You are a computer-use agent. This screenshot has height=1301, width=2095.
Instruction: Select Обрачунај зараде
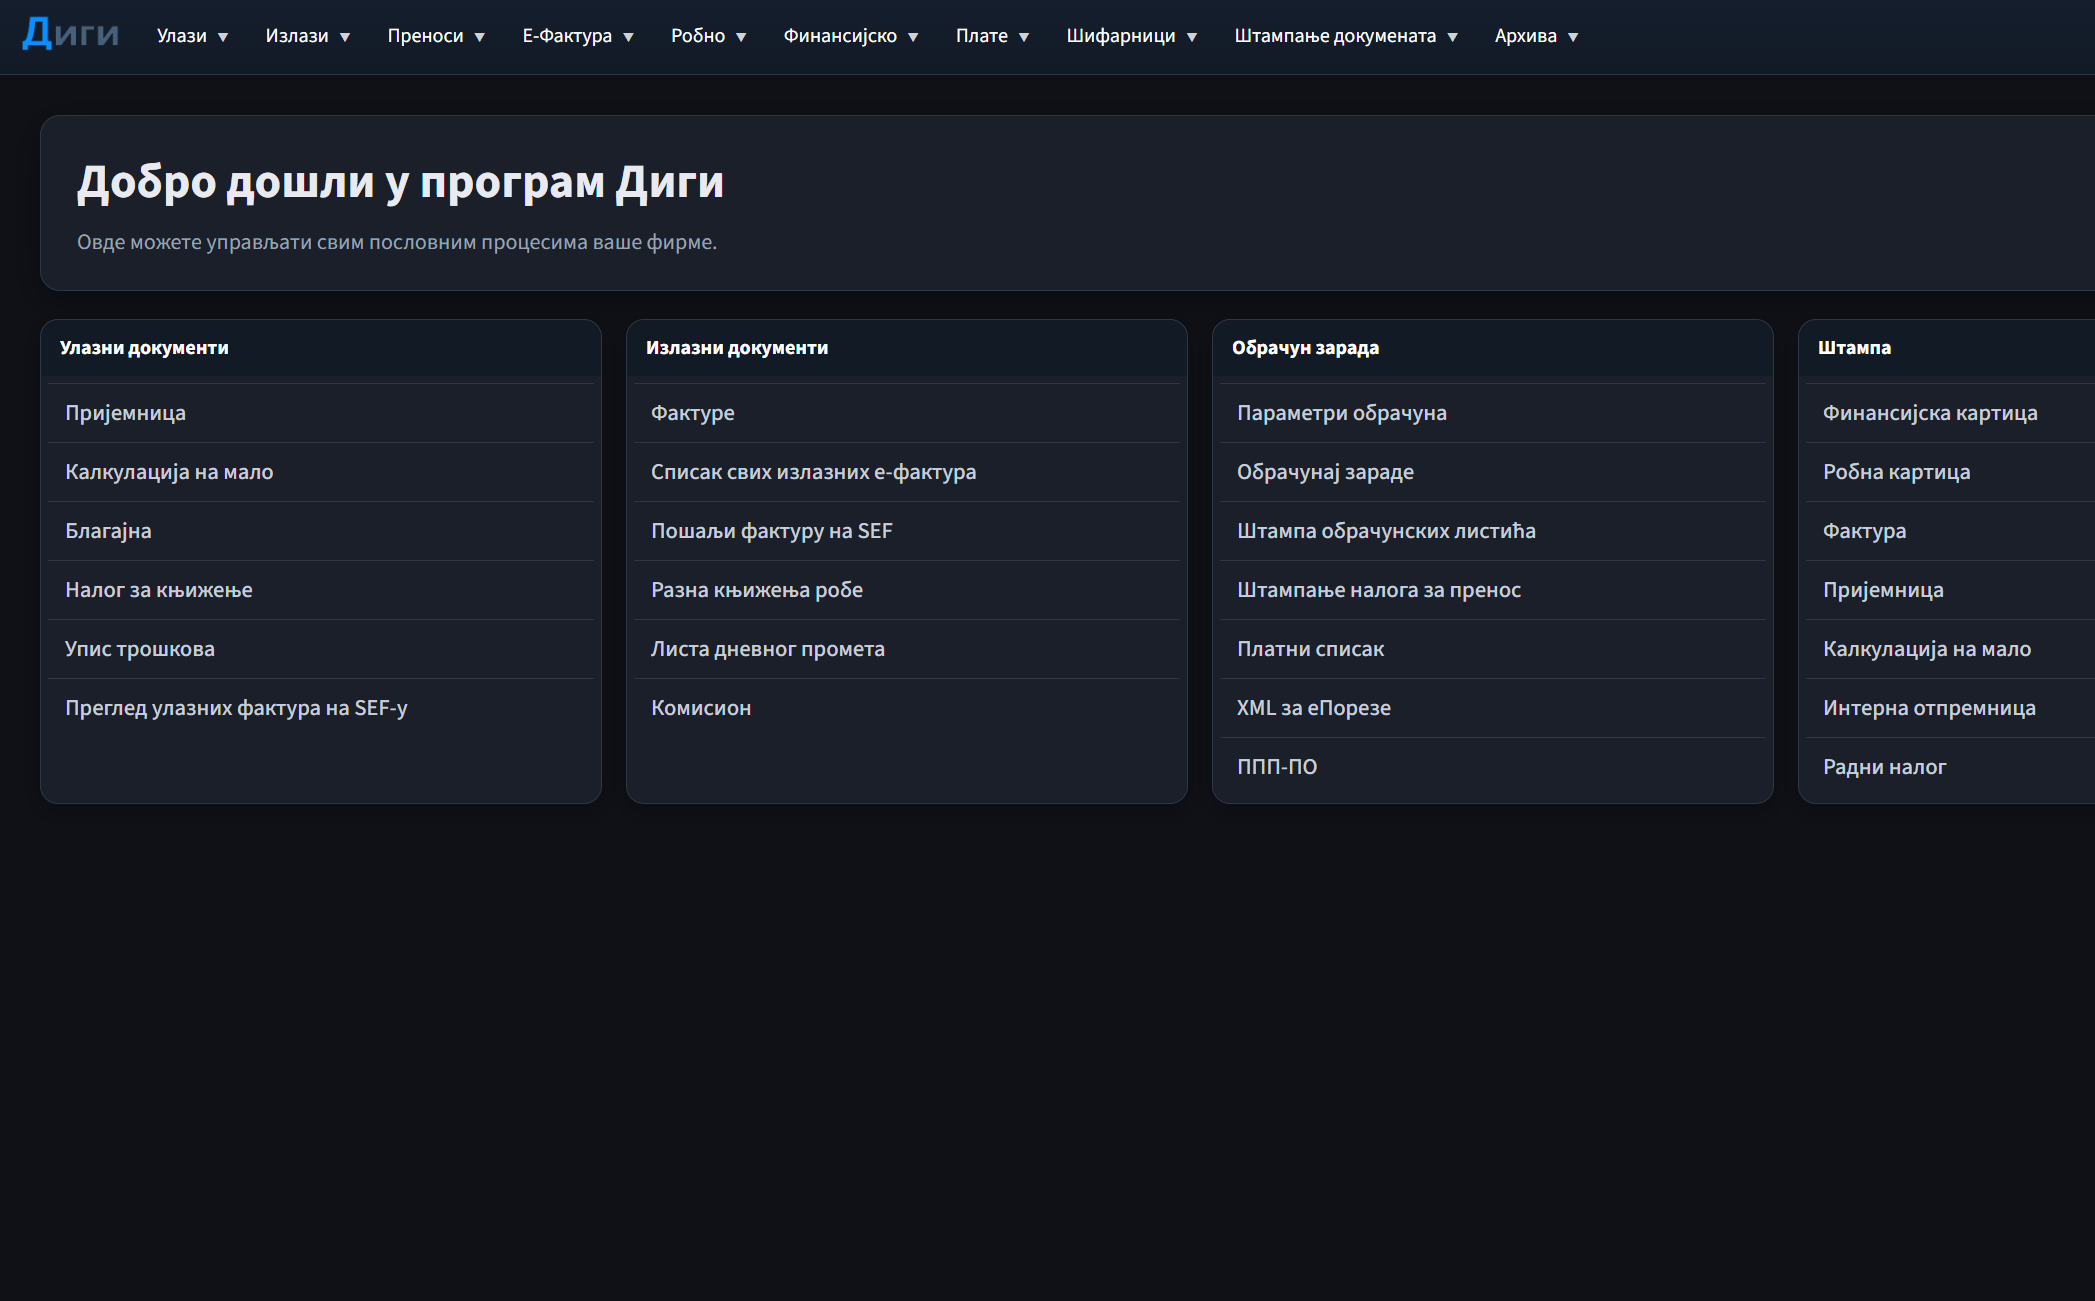coord(1493,472)
